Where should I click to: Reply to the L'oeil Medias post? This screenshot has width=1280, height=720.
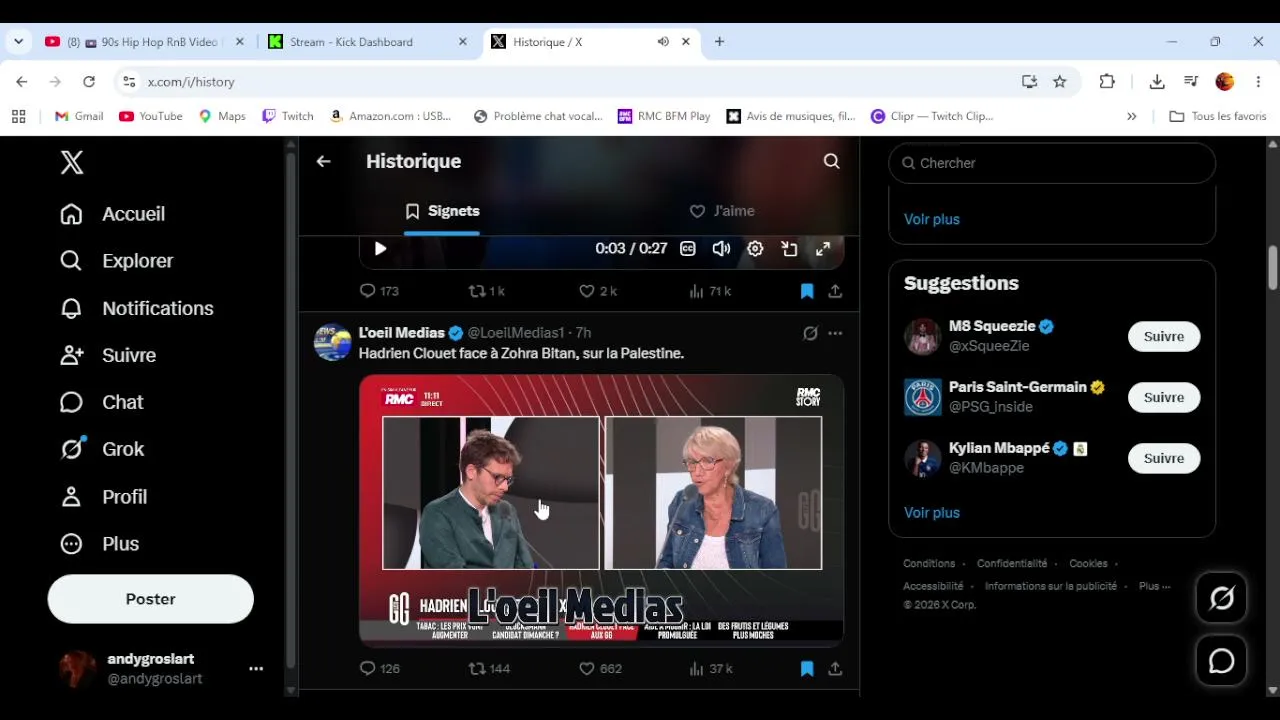[x=379, y=669]
